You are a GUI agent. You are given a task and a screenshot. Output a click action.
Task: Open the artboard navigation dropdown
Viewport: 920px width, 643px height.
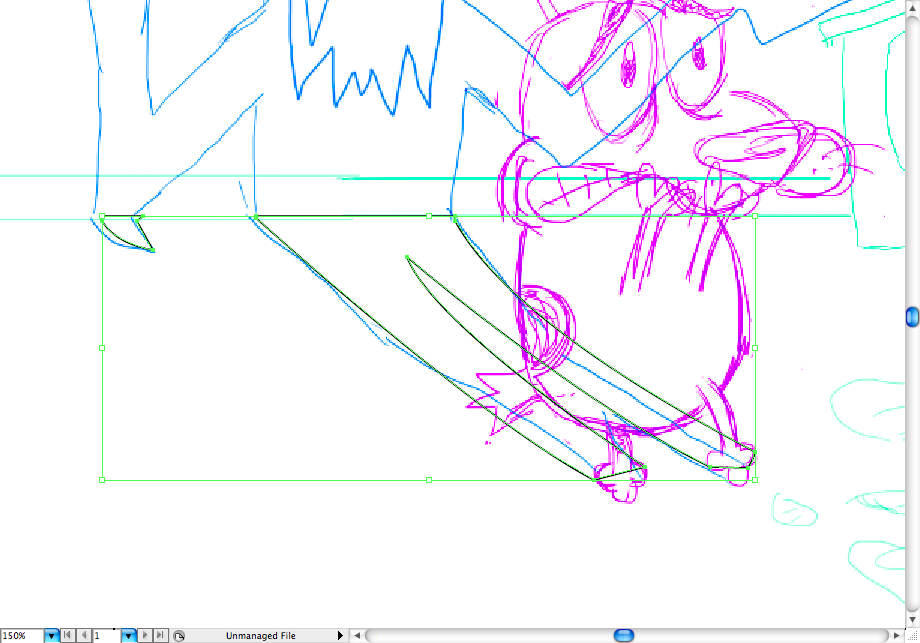(128, 635)
